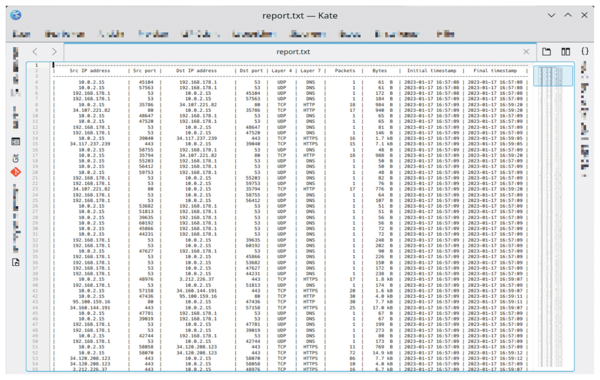600x380 pixels.
Task: Click the document icon at bottom of left sidebar
Action: click(15, 263)
